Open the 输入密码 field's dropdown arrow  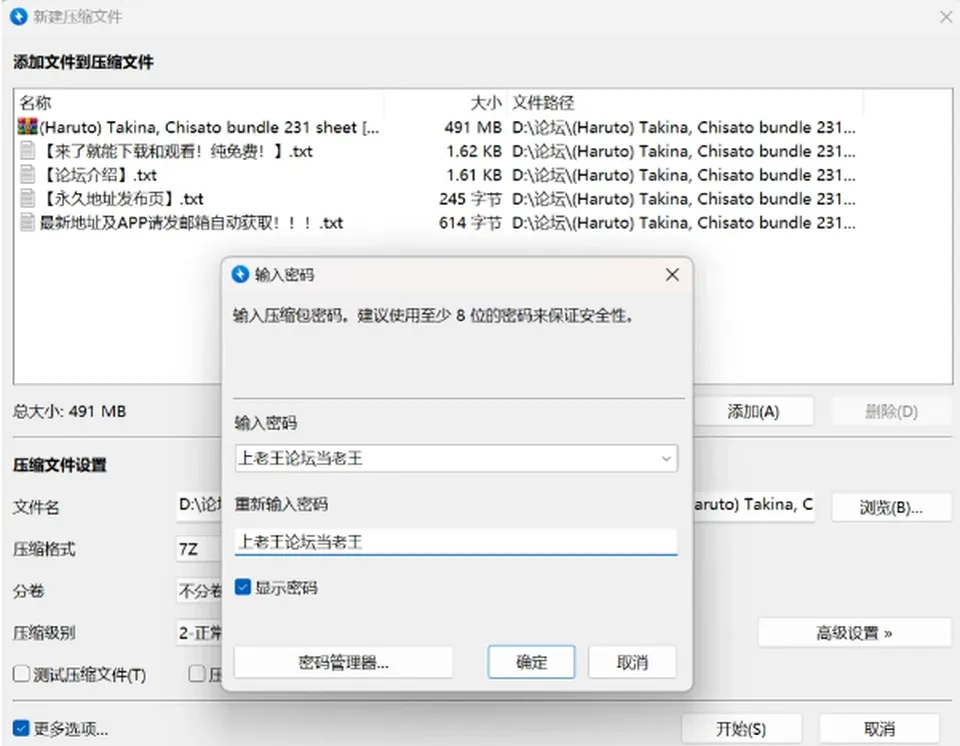666,459
